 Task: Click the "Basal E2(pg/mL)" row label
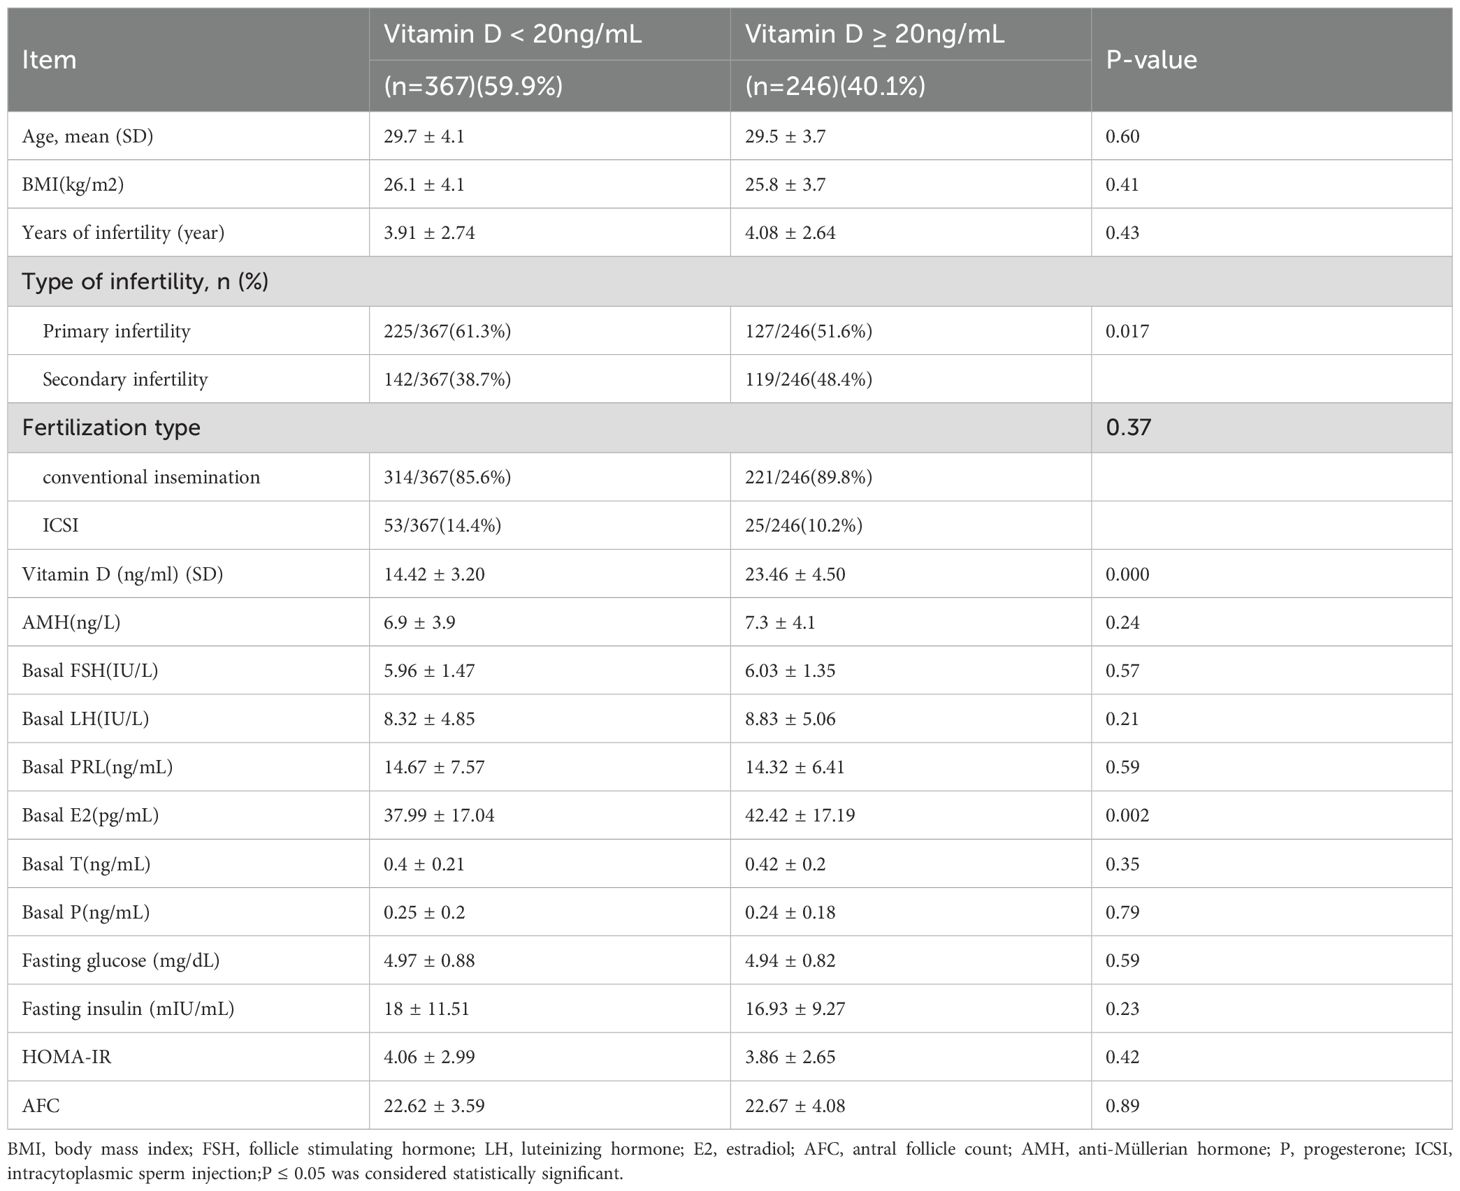point(90,815)
